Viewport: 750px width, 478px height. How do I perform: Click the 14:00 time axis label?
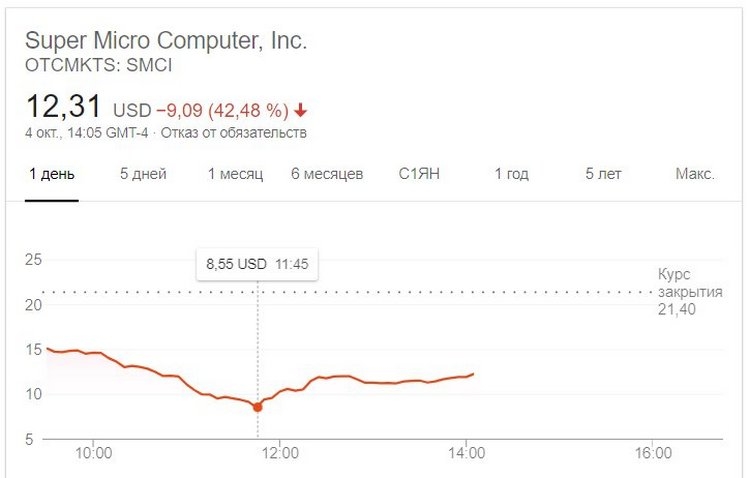click(466, 452)
